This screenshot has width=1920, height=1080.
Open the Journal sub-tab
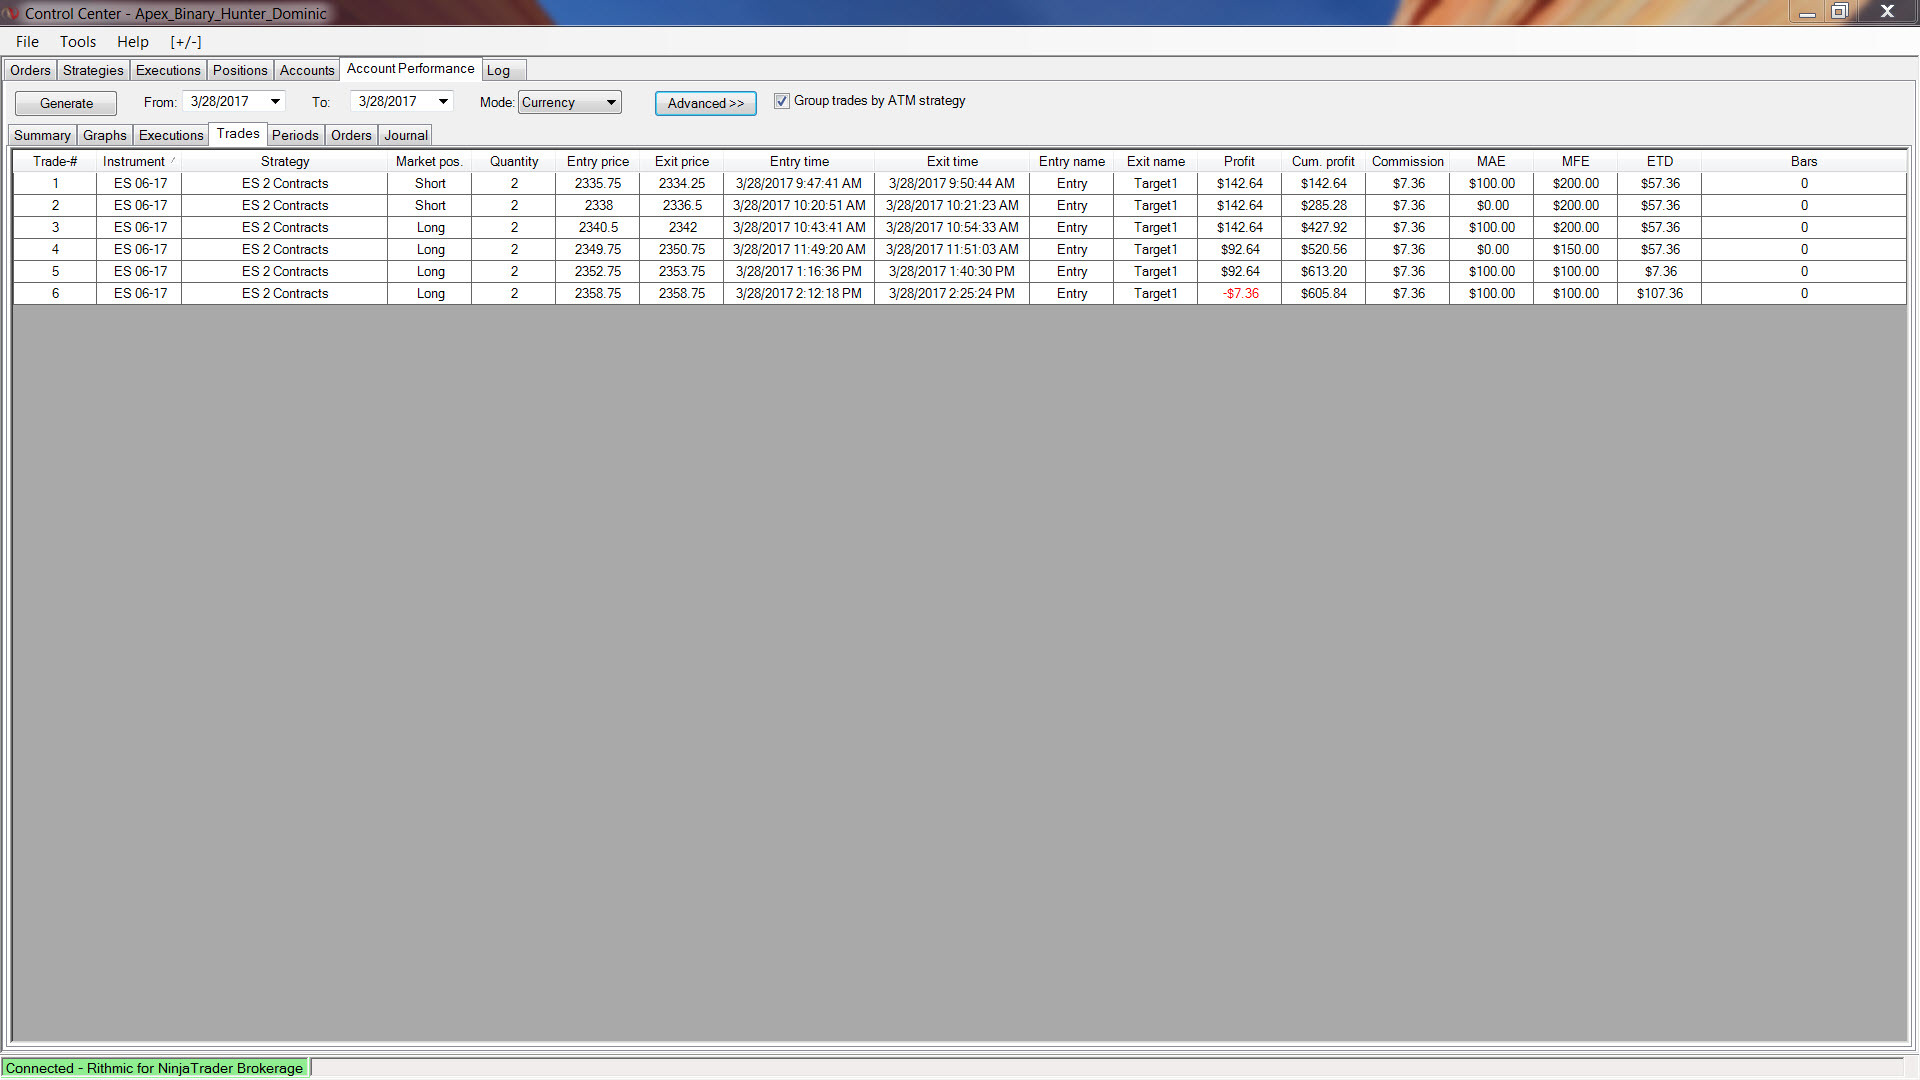coord(405,135)
